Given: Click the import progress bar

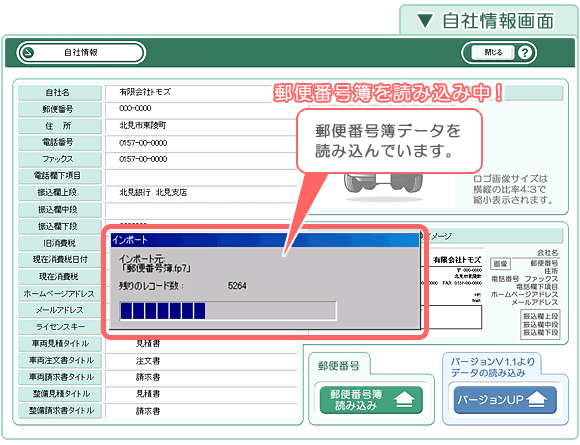Looking at the screenshot, I should (x=228, y=311).
